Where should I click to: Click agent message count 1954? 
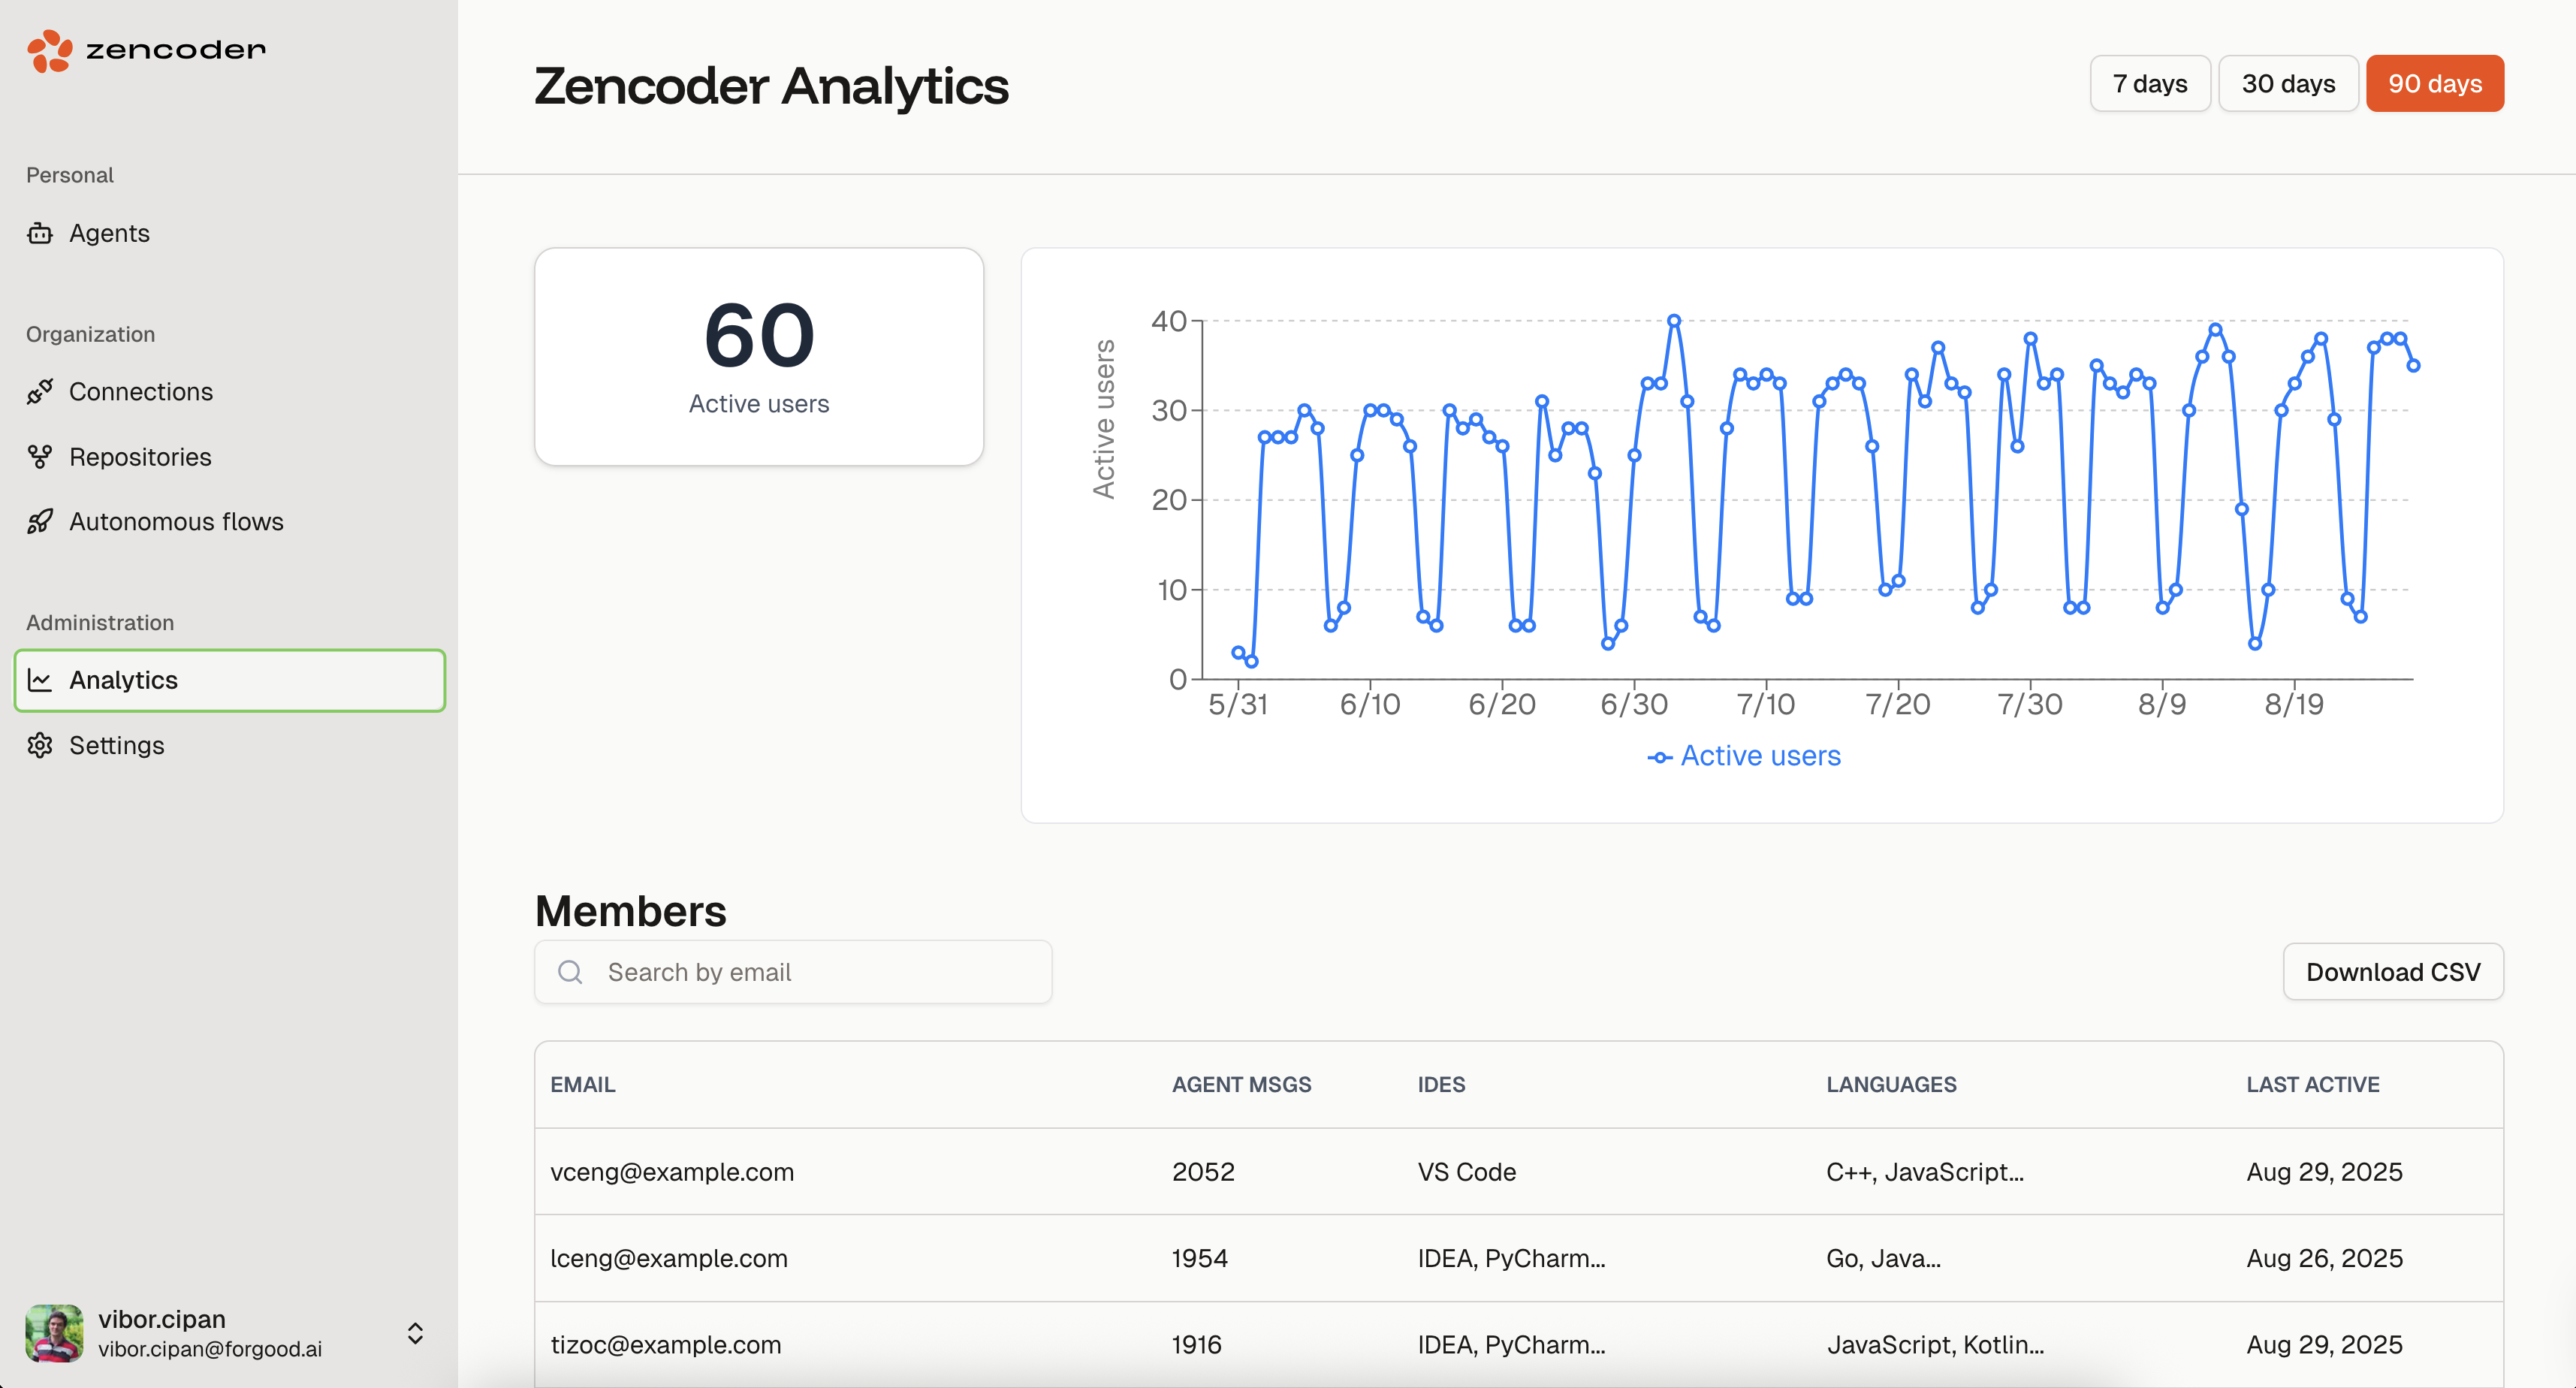coord(1200,1258)
